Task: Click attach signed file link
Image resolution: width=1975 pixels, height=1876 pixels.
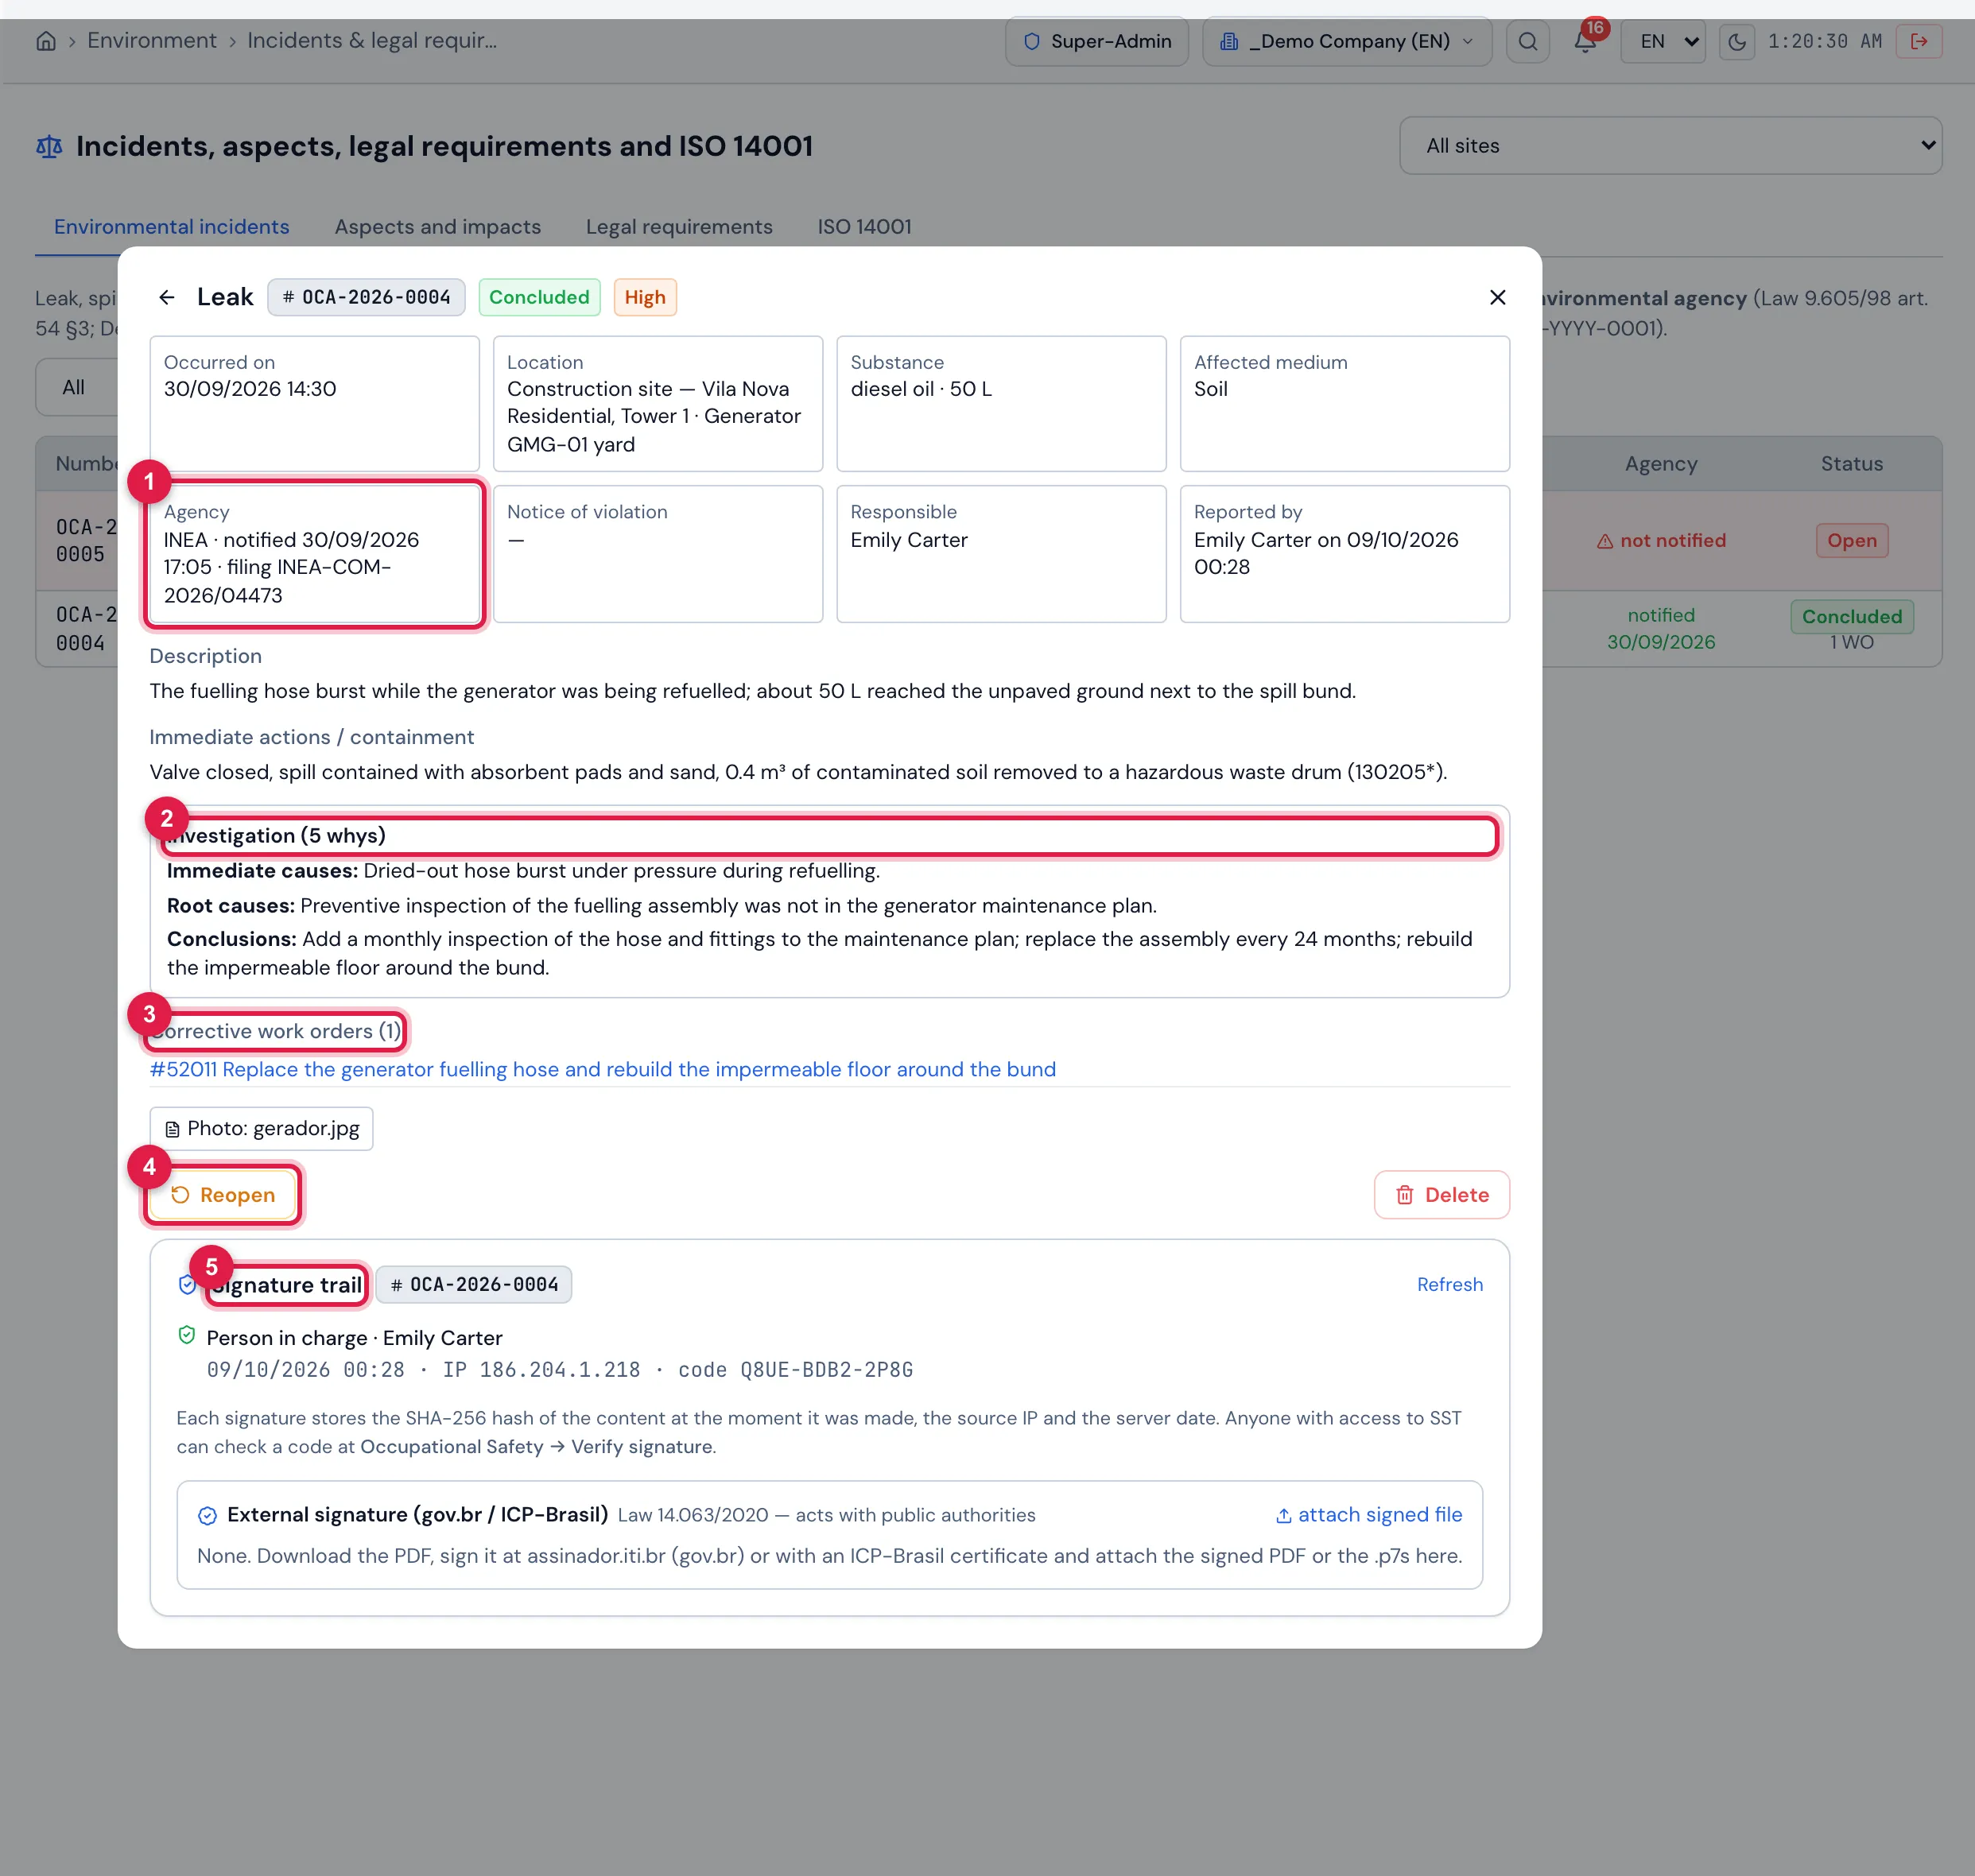Action: pos(1369,1516)
